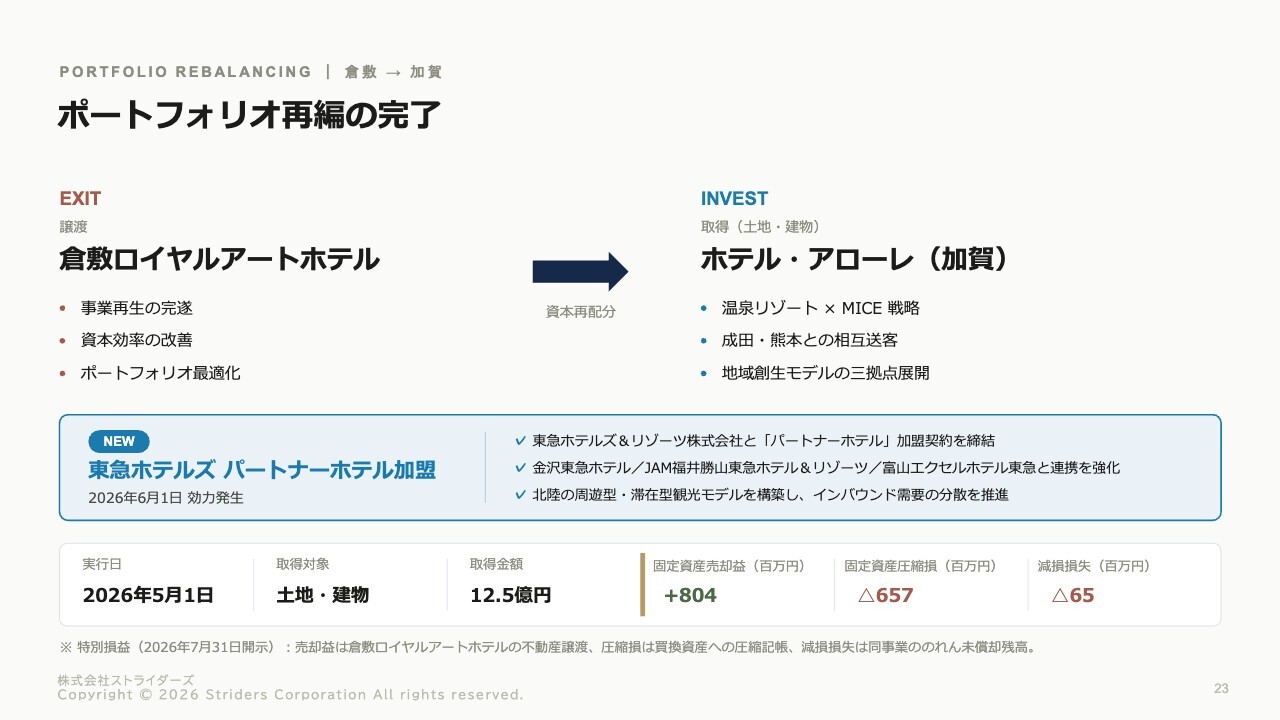This screenshot has height=720, width=1280.
Task: Select the '固定資産圧縮損（百万円）' label
Action: 921,566
